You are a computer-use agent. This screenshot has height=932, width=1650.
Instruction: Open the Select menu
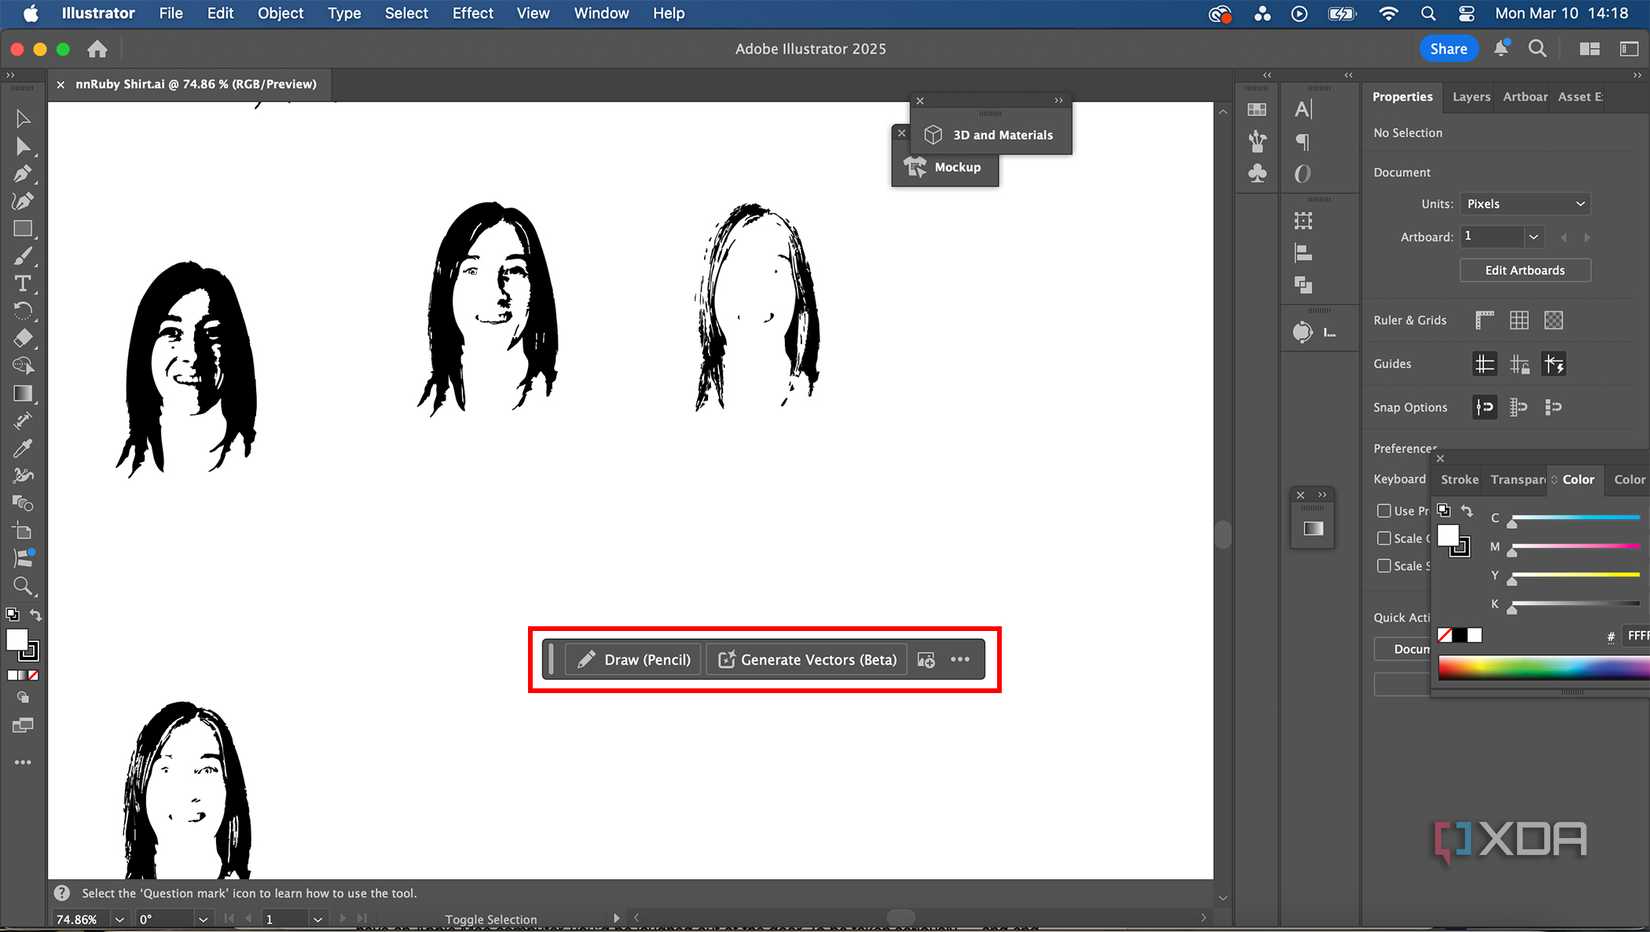point(406,13)
